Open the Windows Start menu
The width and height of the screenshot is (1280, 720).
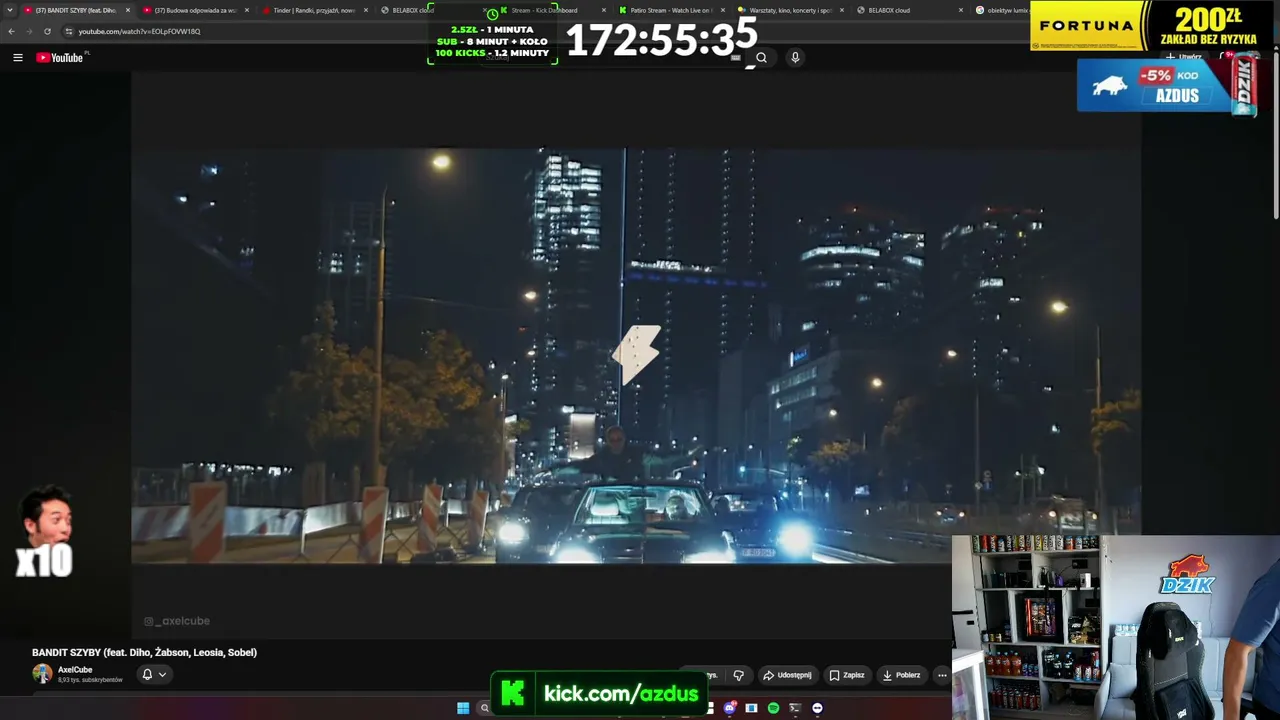pos(463,708)
